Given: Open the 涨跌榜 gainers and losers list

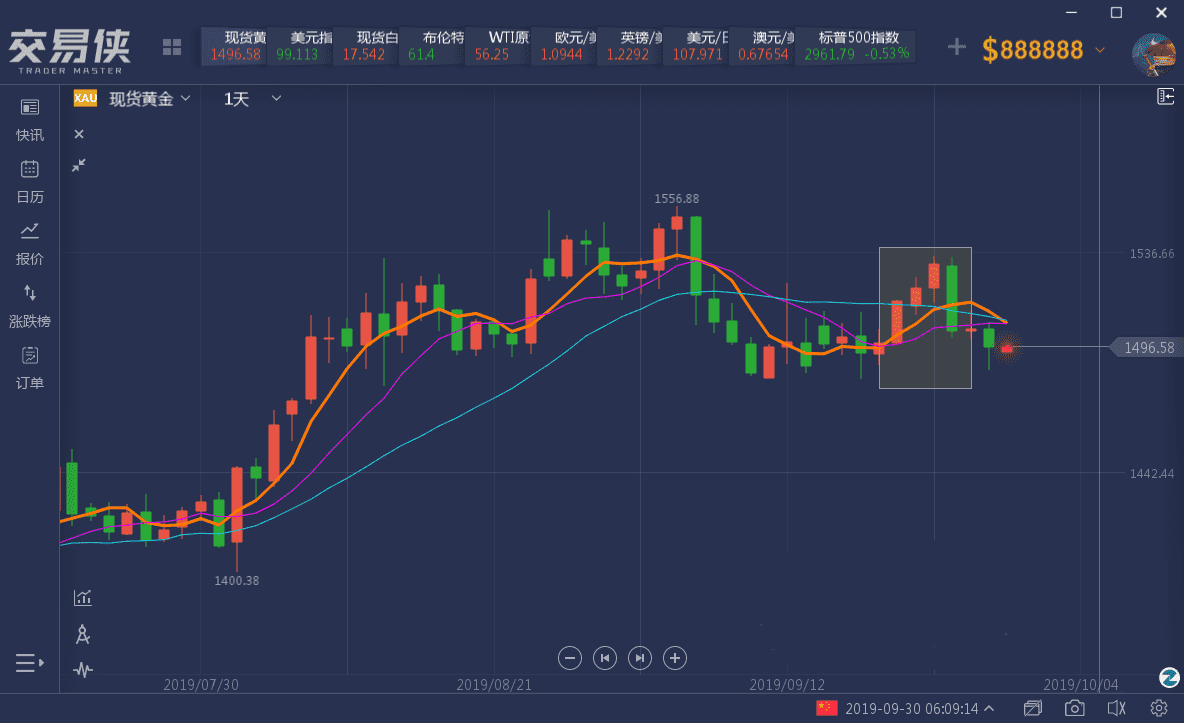Looking at the screenshot, I should [x=30, y=305].
